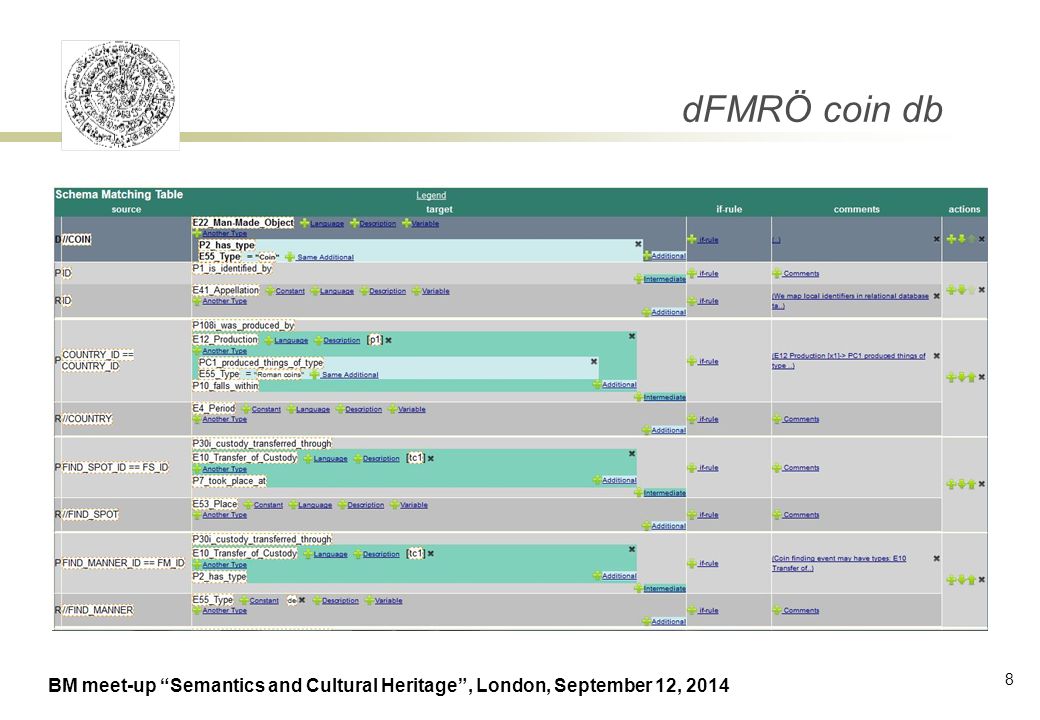The width and height of the screenshot is (1040, 720).
Task: Delete the Coin finding event comment
Action: pyautogui.click(x=937, y=559)
